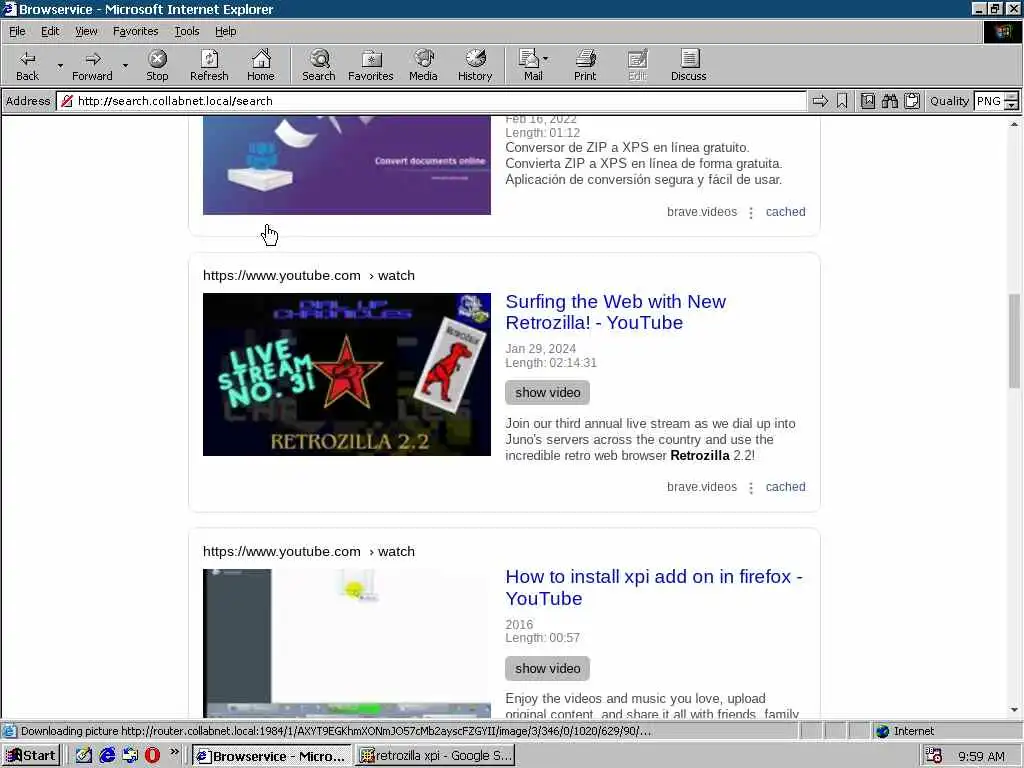Click Retrozilla 2.2 live stream thumbnail
Image resolution: width=1024 pixels, height=768 pixels.
[x=347, y=374]
